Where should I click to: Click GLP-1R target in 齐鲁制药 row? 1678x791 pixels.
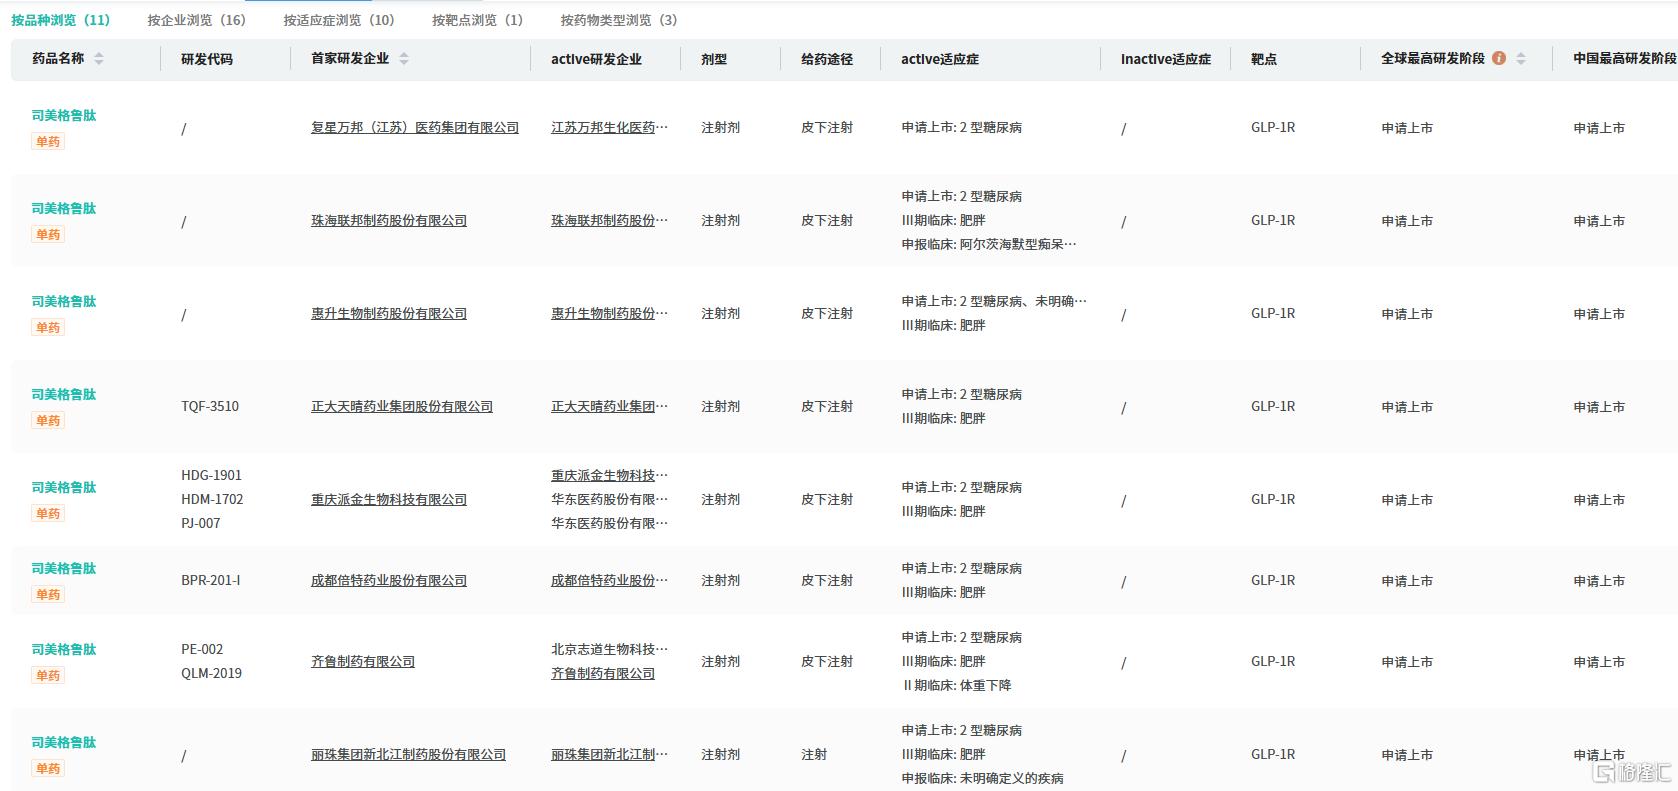click(x=1273, y=662)
